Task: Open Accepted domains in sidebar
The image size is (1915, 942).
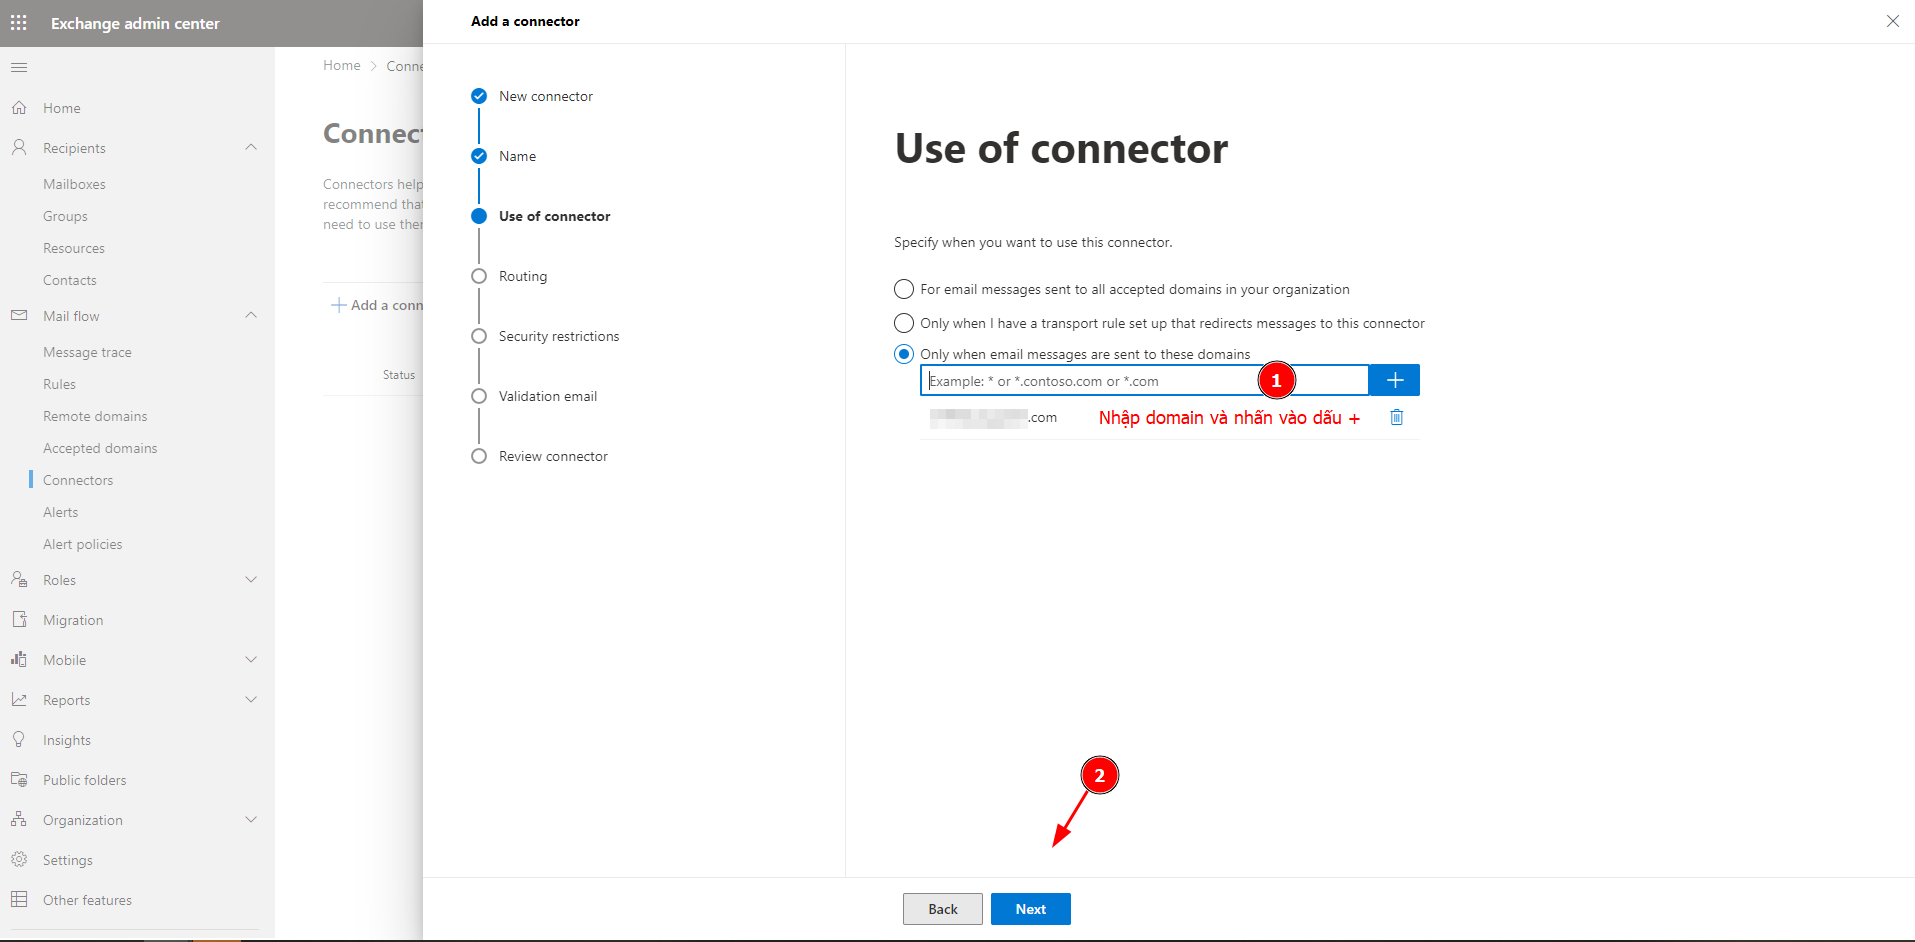Action: pos(100,448)
